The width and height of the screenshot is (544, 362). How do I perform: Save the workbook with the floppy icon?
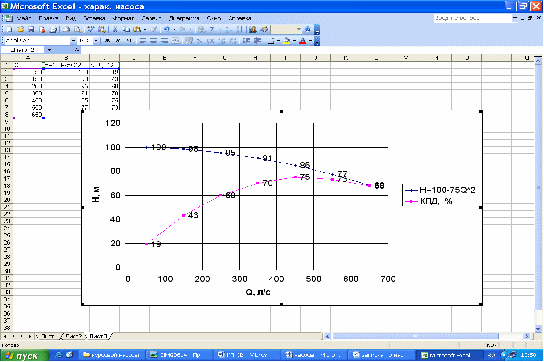click(31, 30)
